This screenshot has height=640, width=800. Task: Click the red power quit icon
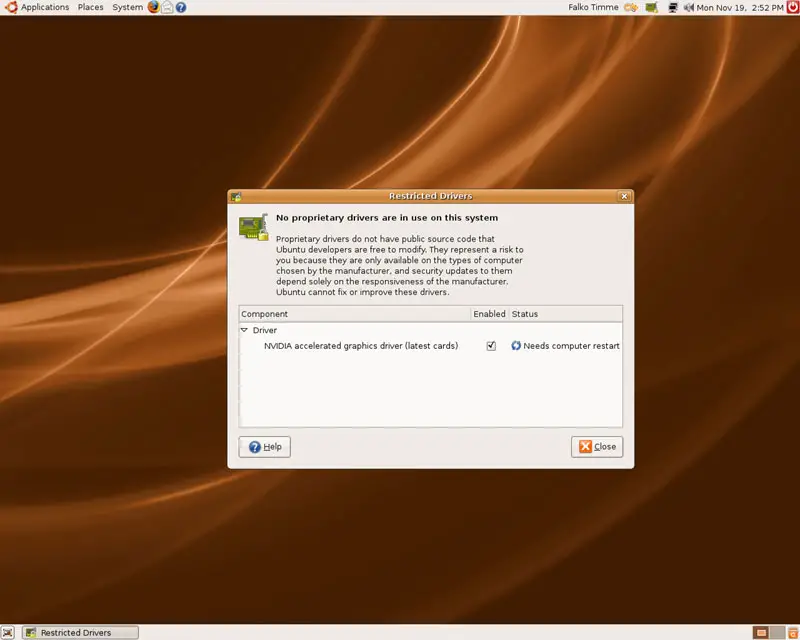(x=791, y=7)
